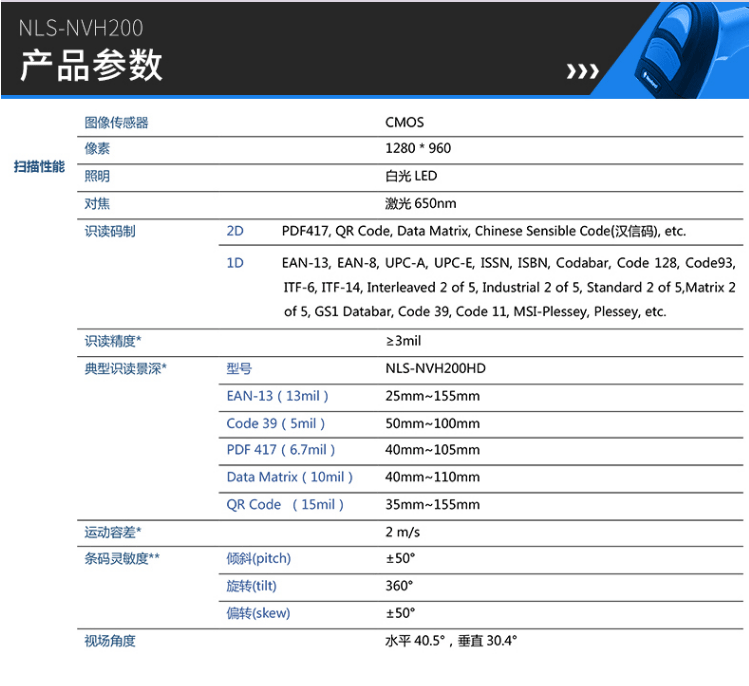Image resolution: width=749 pixels, height=686 pixels.
Task: Click the 1D sub-label
Action: 235,263
